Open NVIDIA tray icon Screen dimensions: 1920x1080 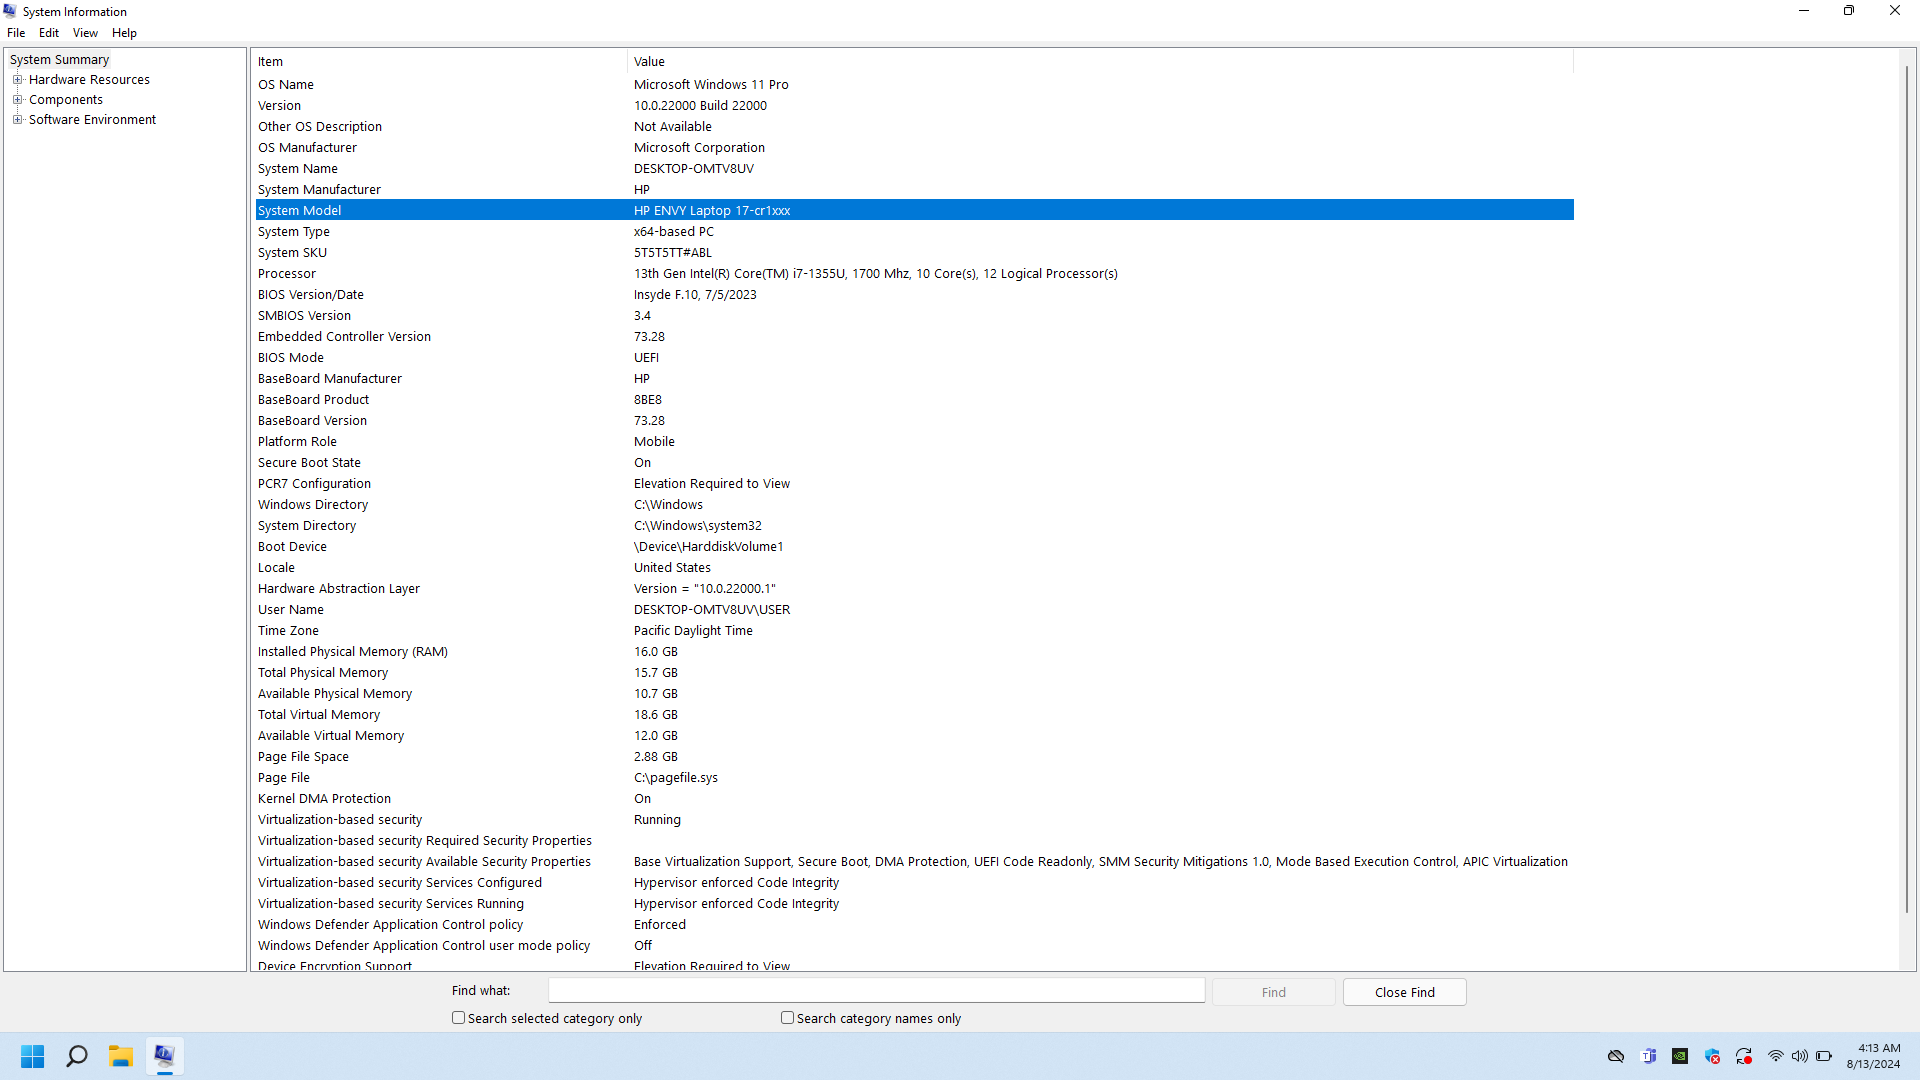point(1680,1056)
